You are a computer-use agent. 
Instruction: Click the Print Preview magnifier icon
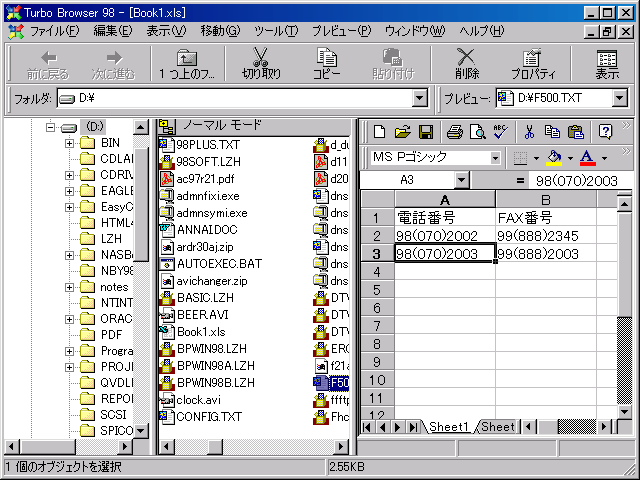(478, 132)
